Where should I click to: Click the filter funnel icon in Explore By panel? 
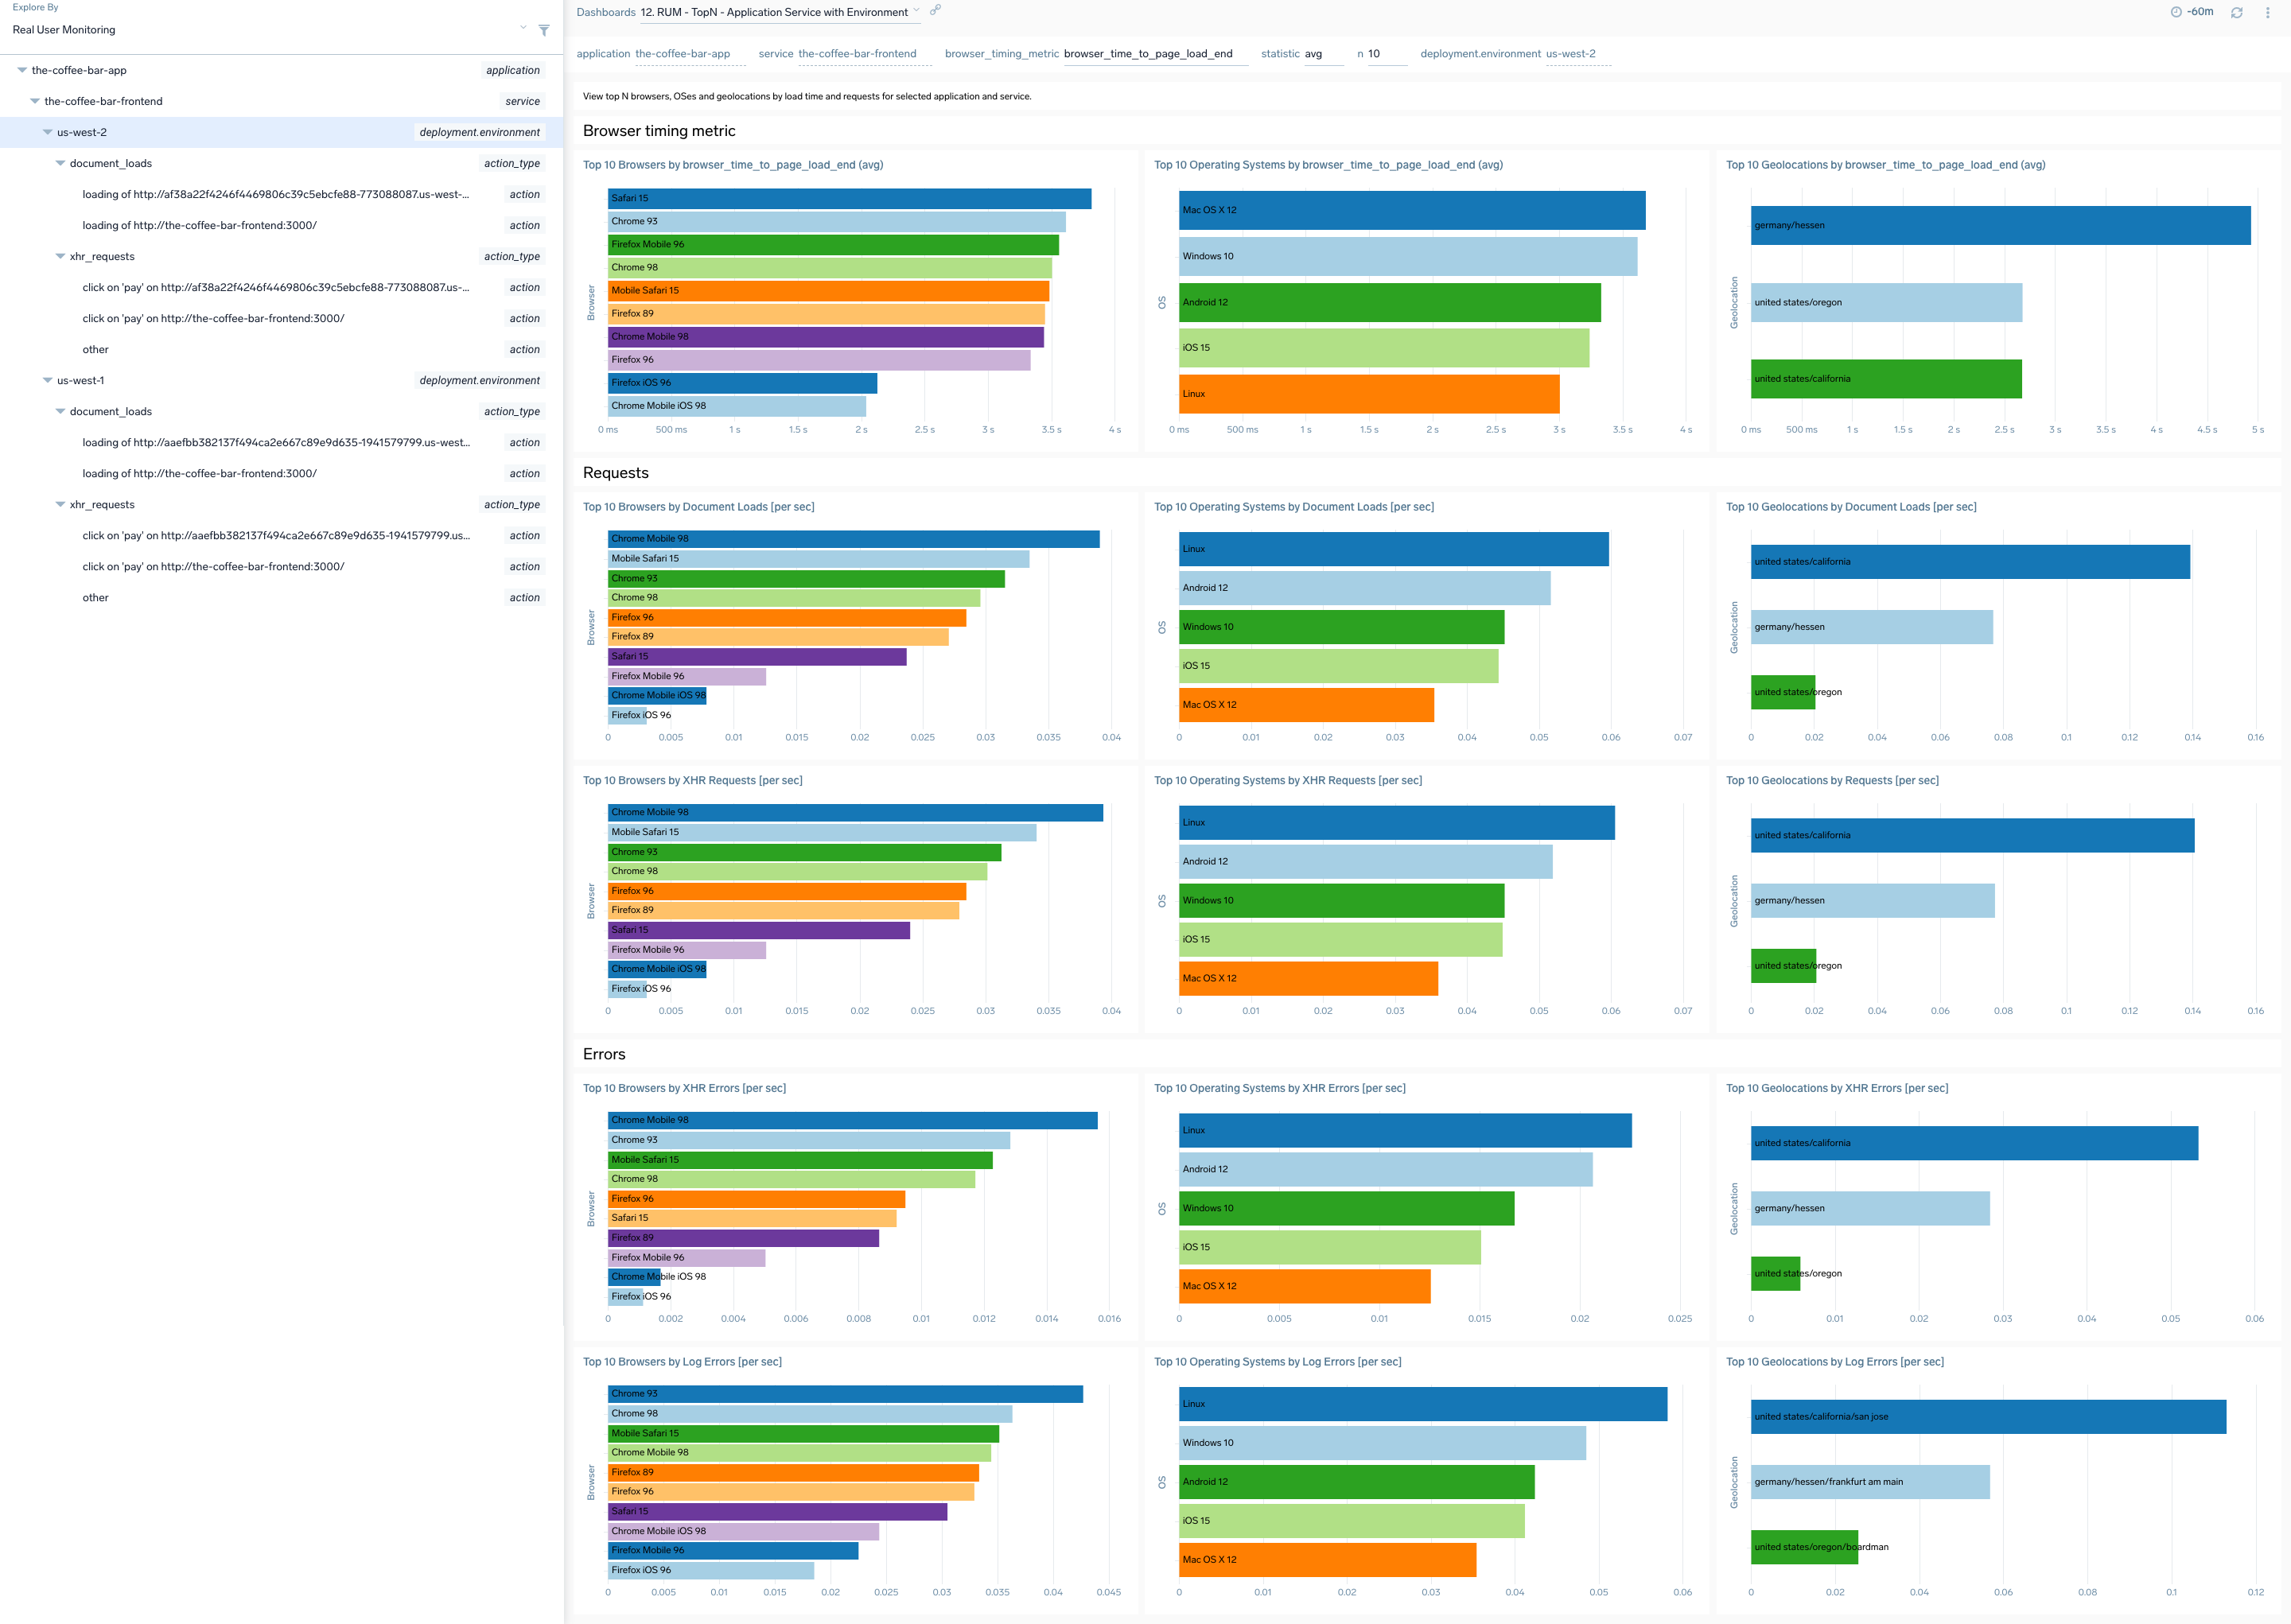point(544,30)
